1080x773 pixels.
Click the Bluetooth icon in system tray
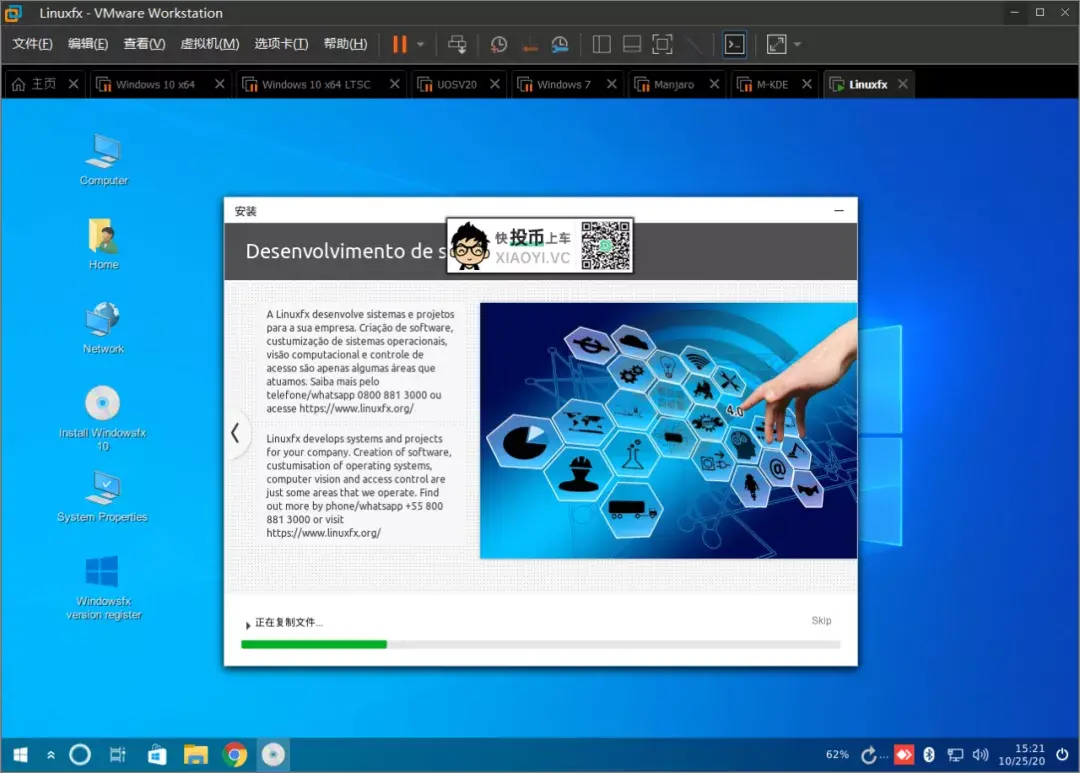(928, 755)
